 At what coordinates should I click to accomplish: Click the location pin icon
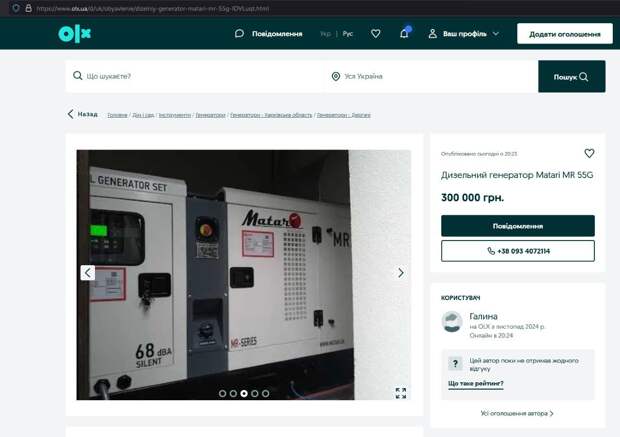(336, 76)
